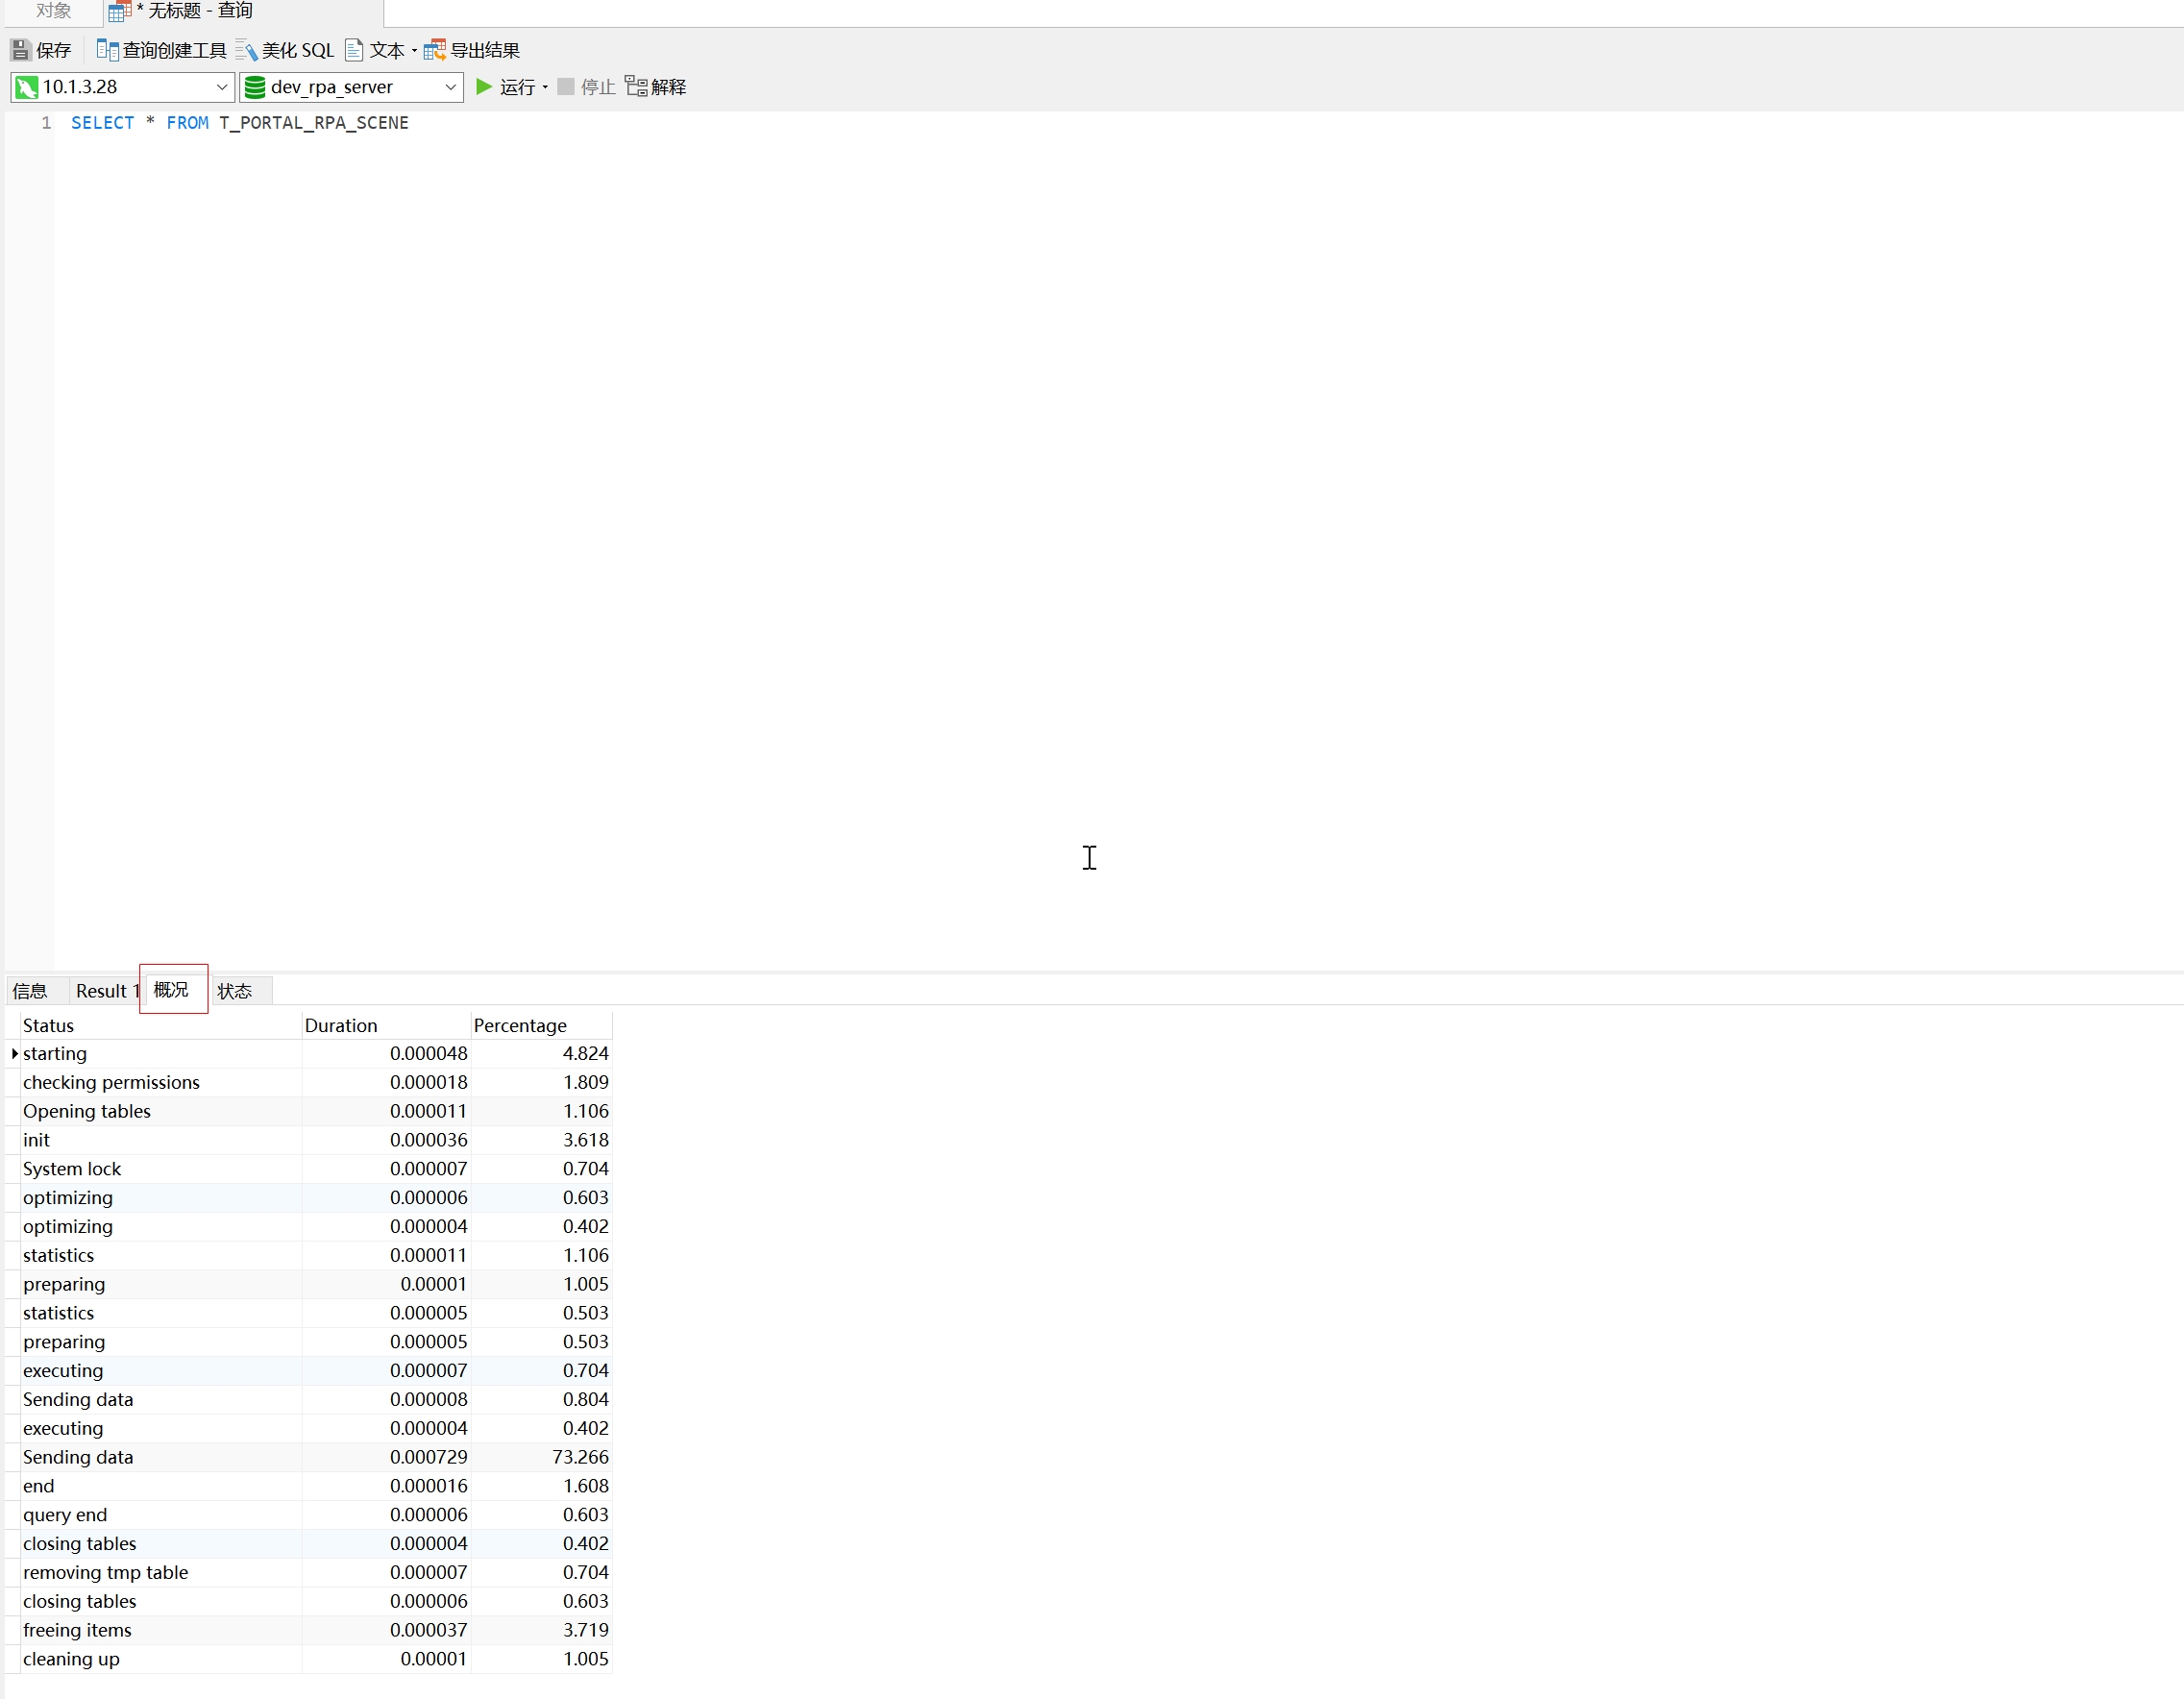Screen dimensions: 2184x1699
Task: Switch to the 对象 tab
Action: (x=53, y=11)
